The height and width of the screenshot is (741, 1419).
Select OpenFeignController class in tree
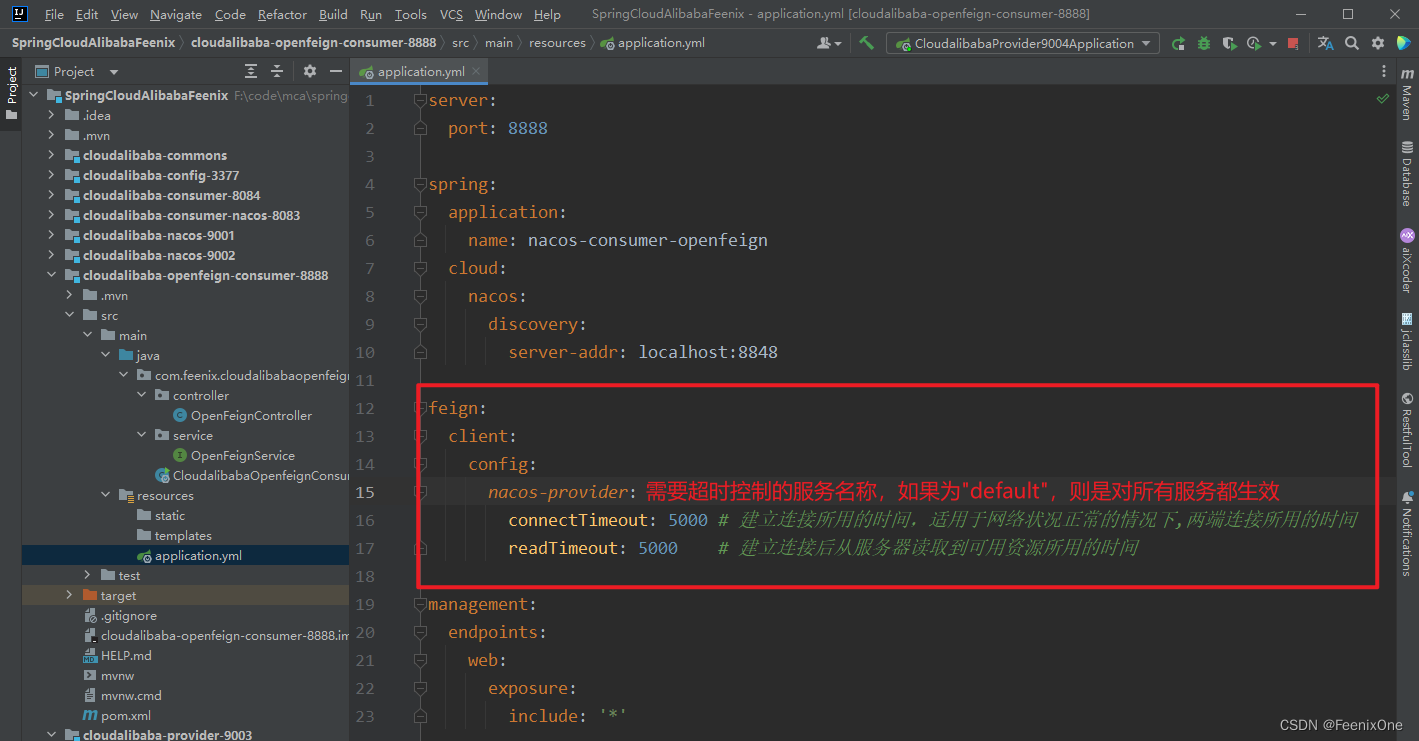pos(251,415)
